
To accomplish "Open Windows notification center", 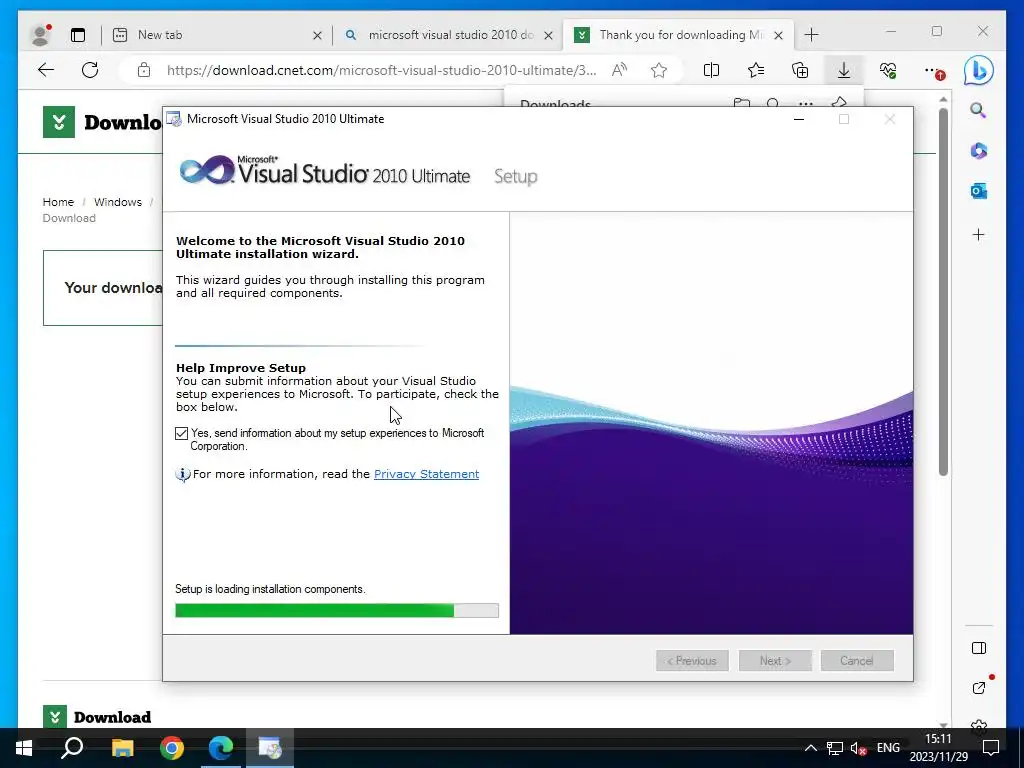I will point(991,748).
